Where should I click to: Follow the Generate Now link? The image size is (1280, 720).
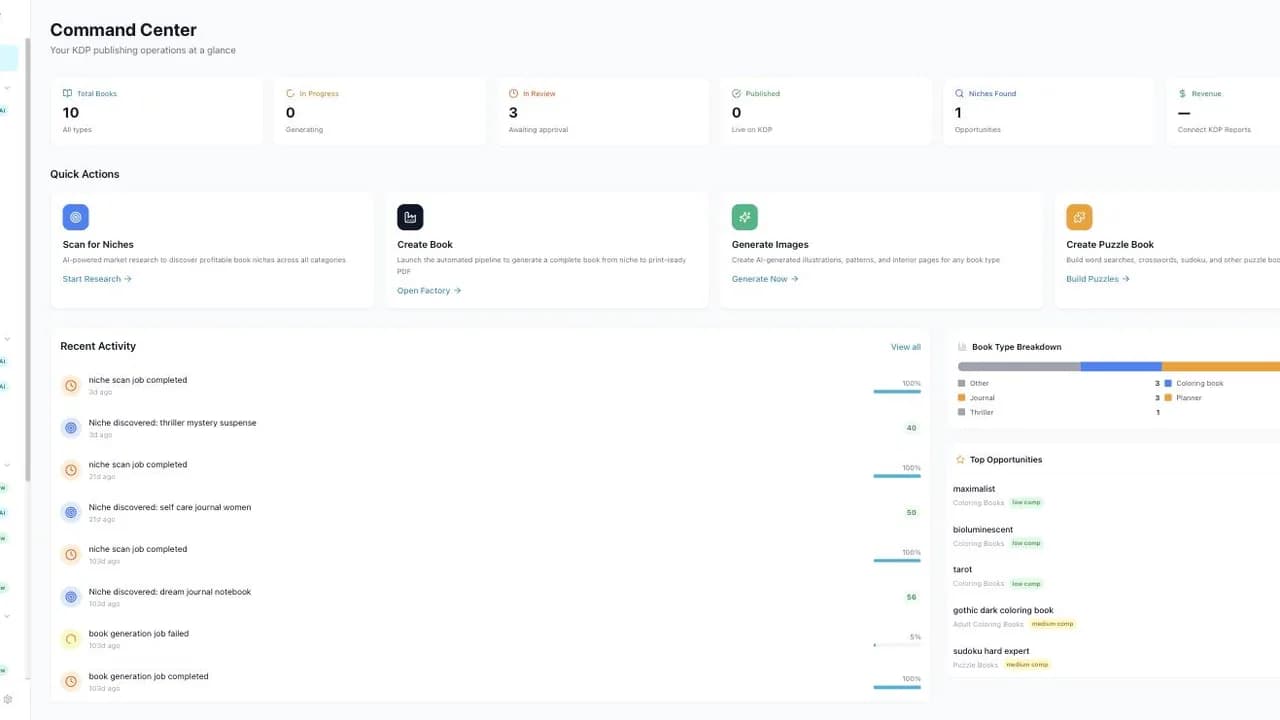pos(765,279)
